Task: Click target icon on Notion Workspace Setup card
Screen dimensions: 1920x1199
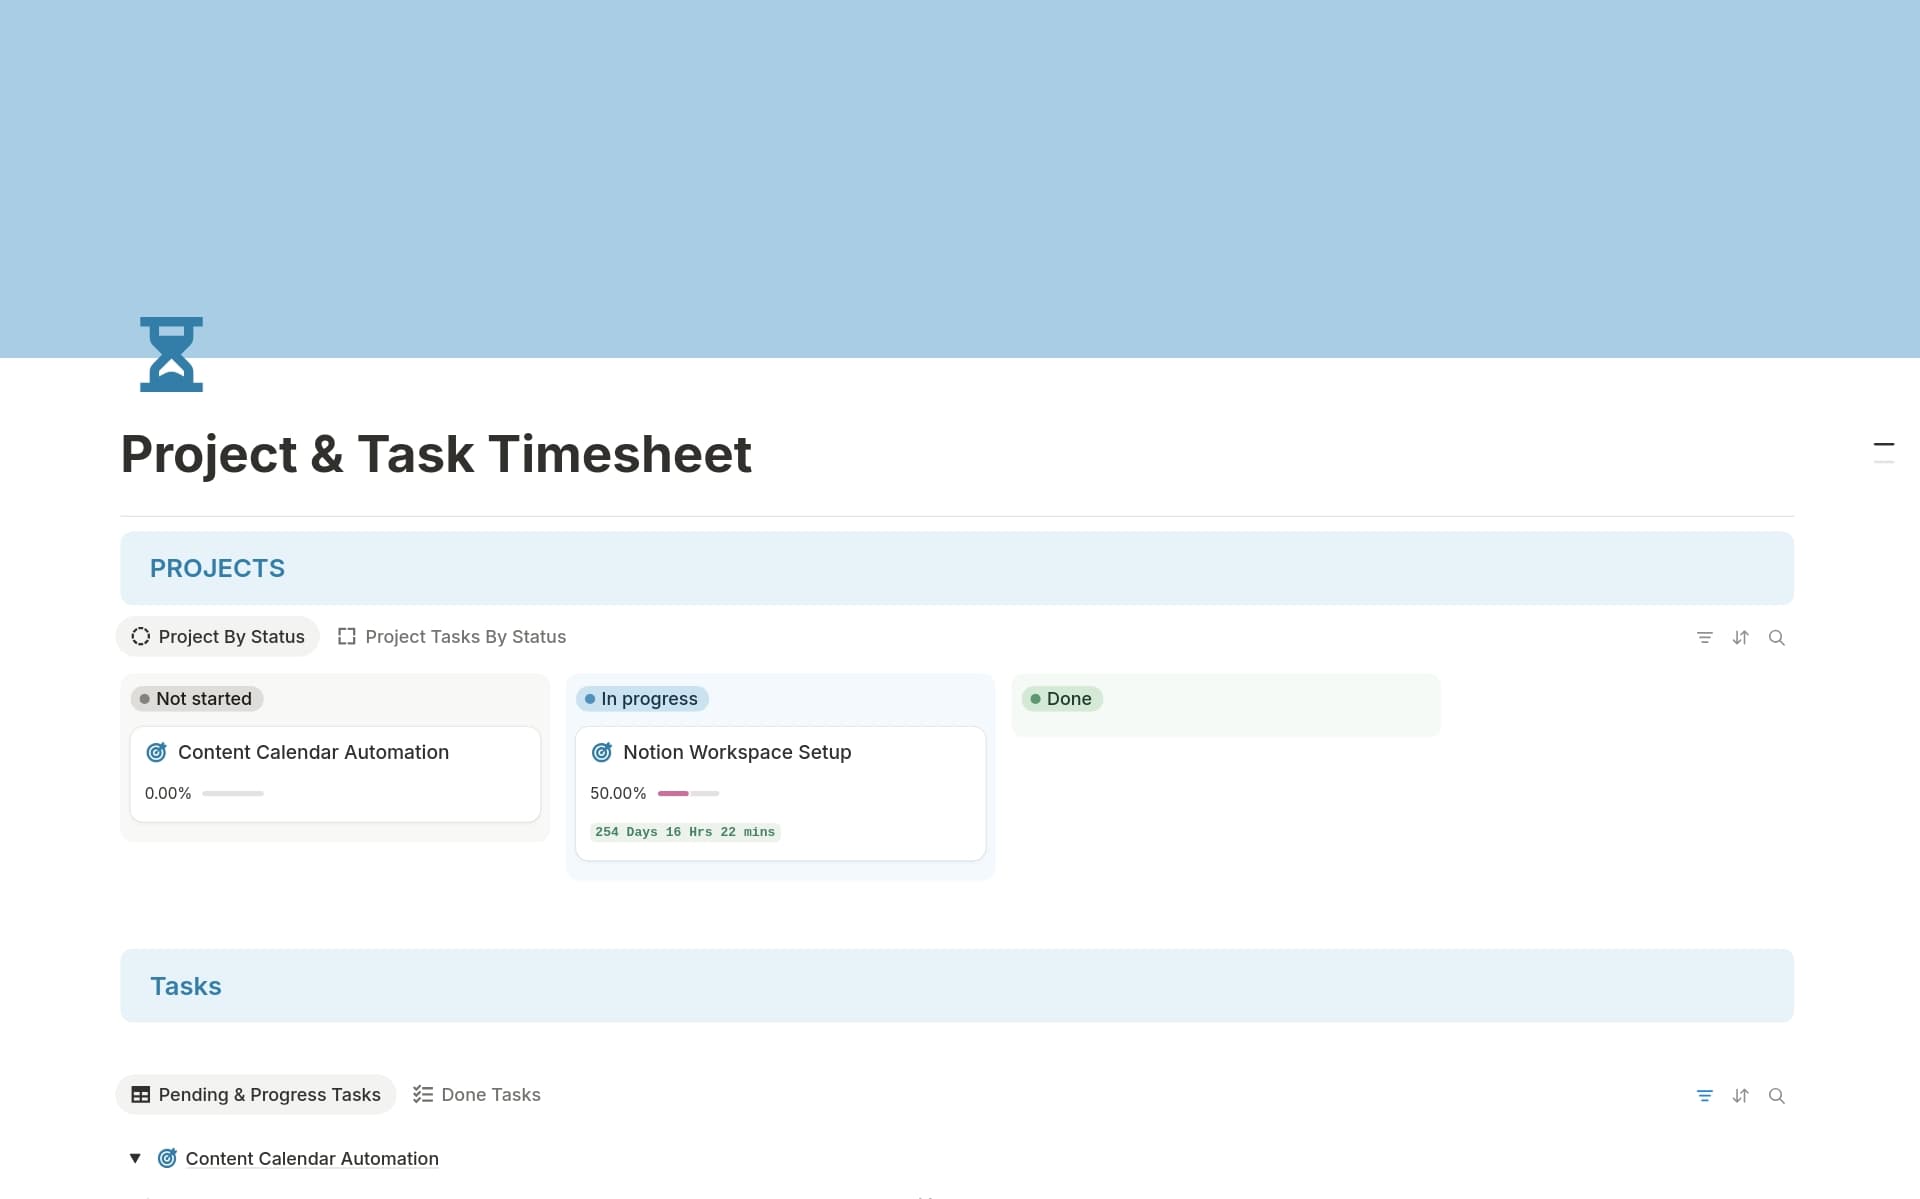Action: (602, 752)
